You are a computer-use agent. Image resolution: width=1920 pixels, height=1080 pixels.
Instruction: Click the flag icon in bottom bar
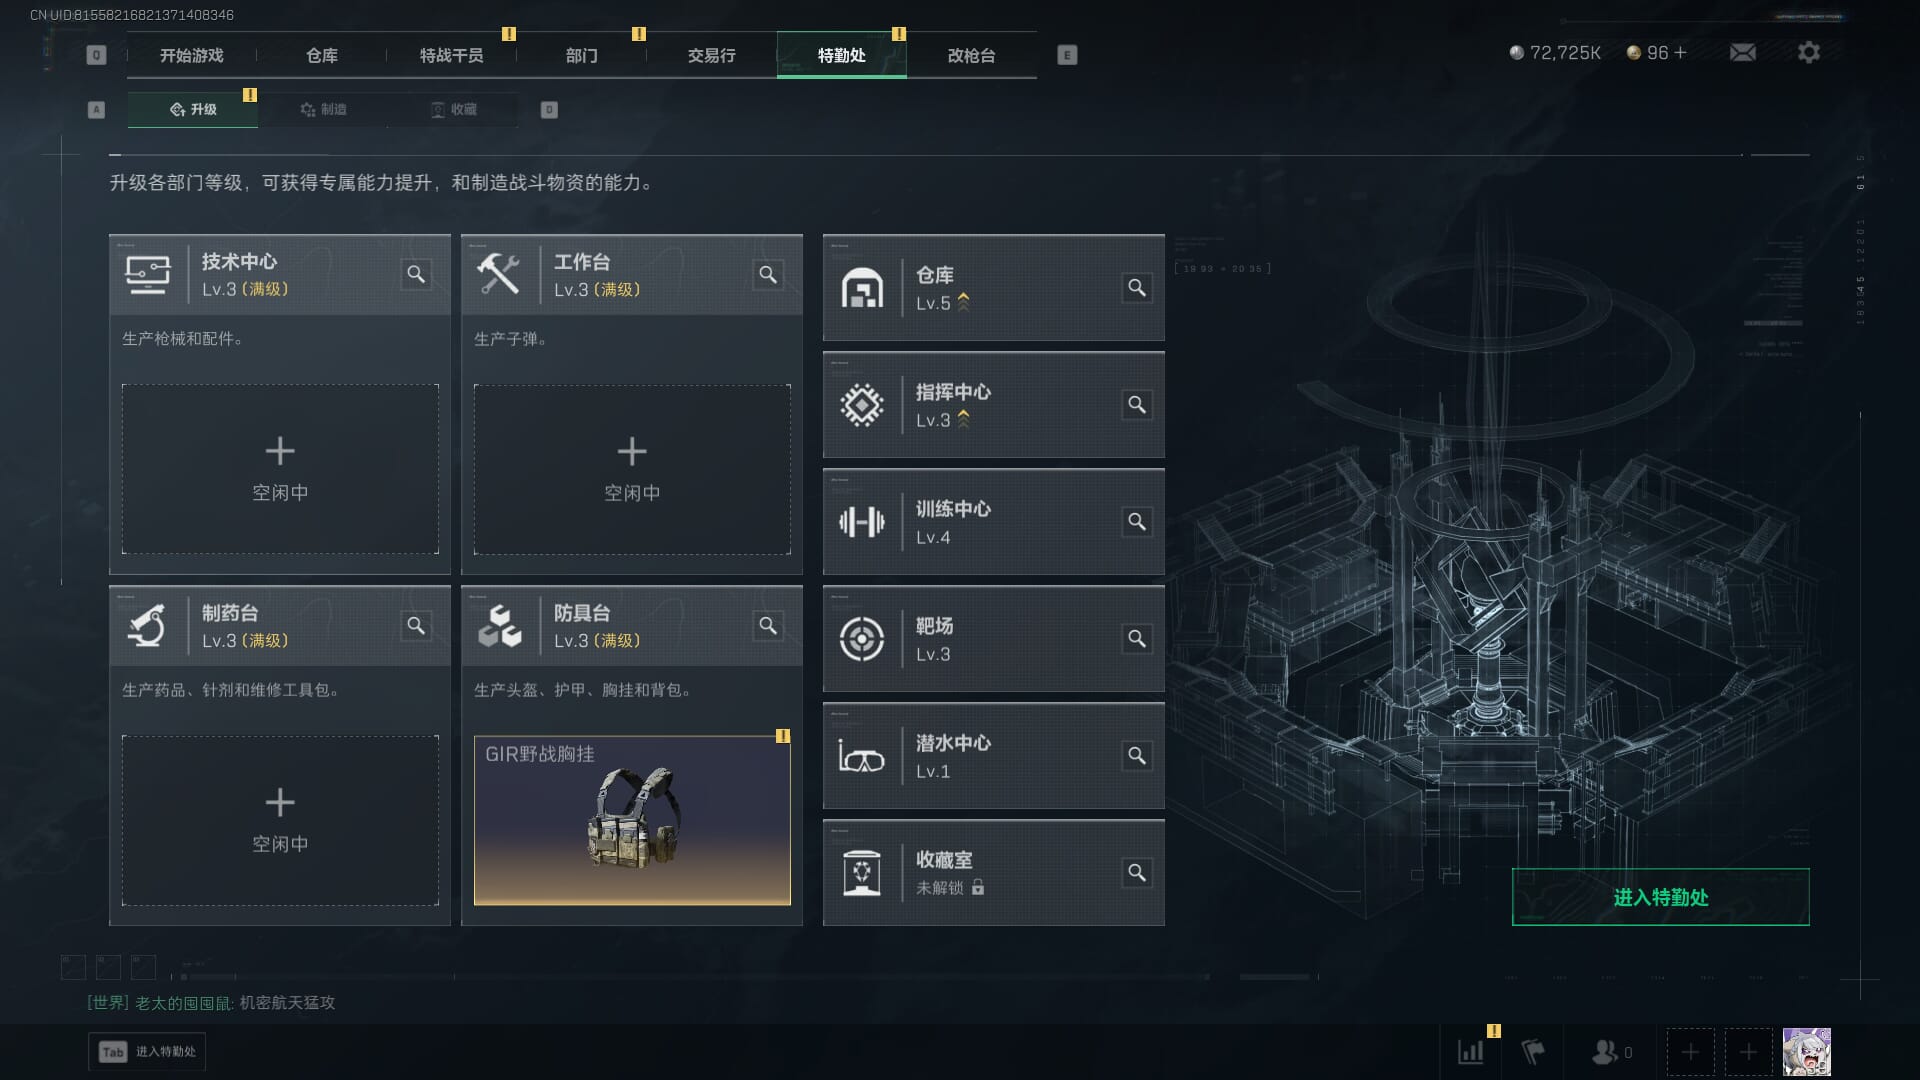(1533, 1052)
